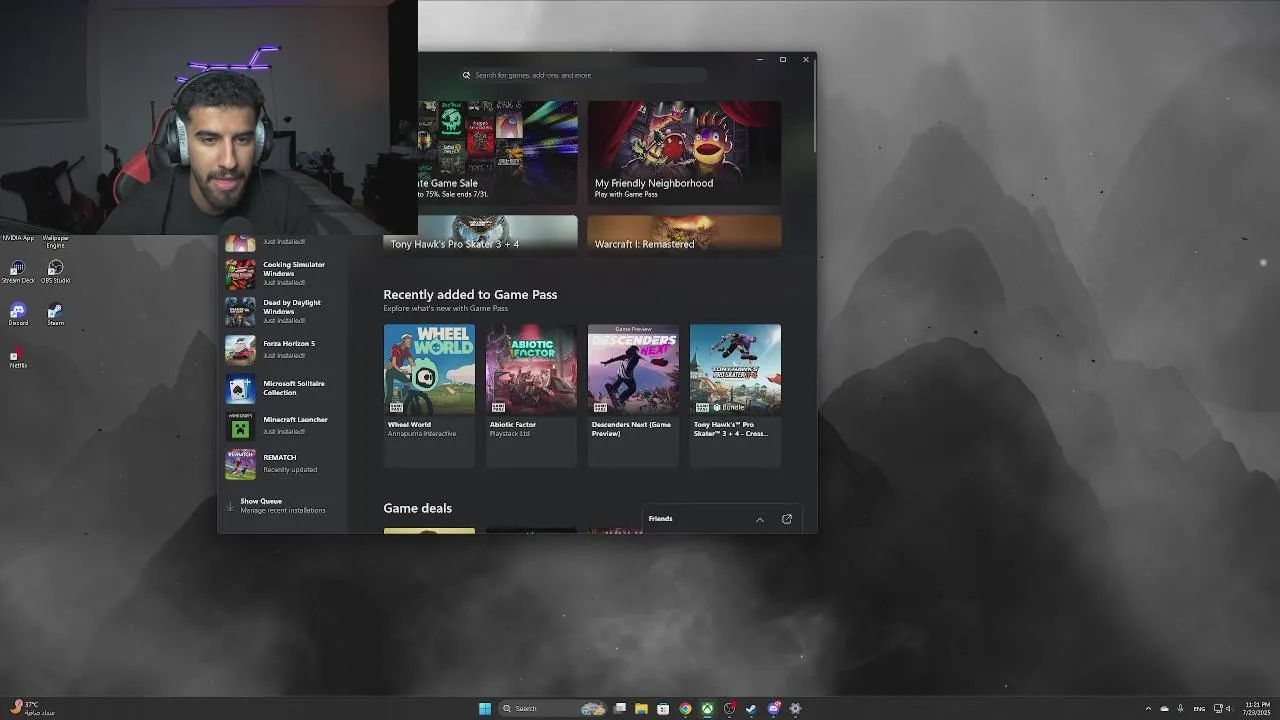The width and height of the screenshot is (1280, 720).
Task: Click the Game deals heading
Action: (x=417, y=508)
